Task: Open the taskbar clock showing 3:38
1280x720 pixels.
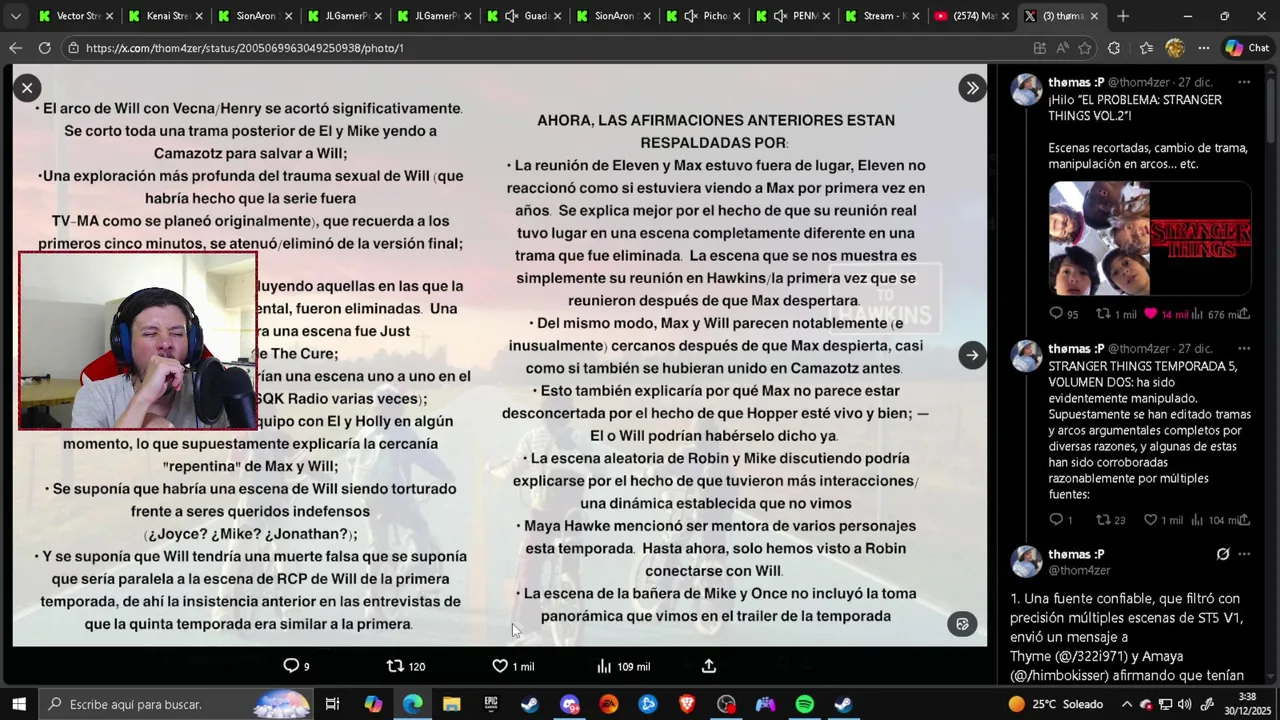Action: [1248, 704]
